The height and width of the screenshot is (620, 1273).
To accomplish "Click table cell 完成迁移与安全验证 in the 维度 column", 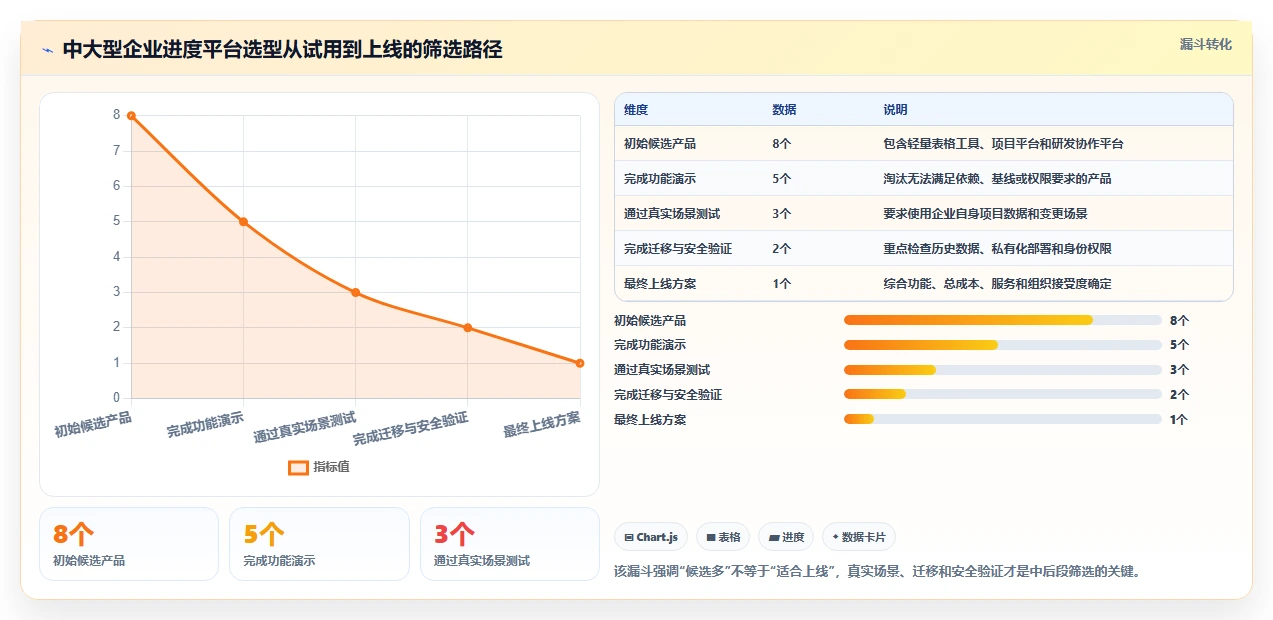I will 678,249.
